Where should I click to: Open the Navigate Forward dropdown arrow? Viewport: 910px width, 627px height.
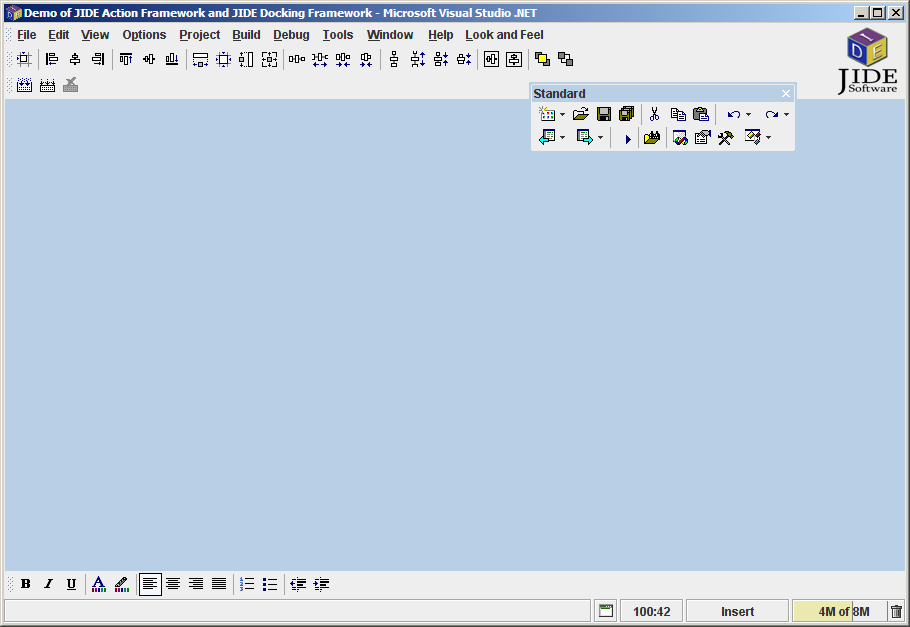(601, 138)
